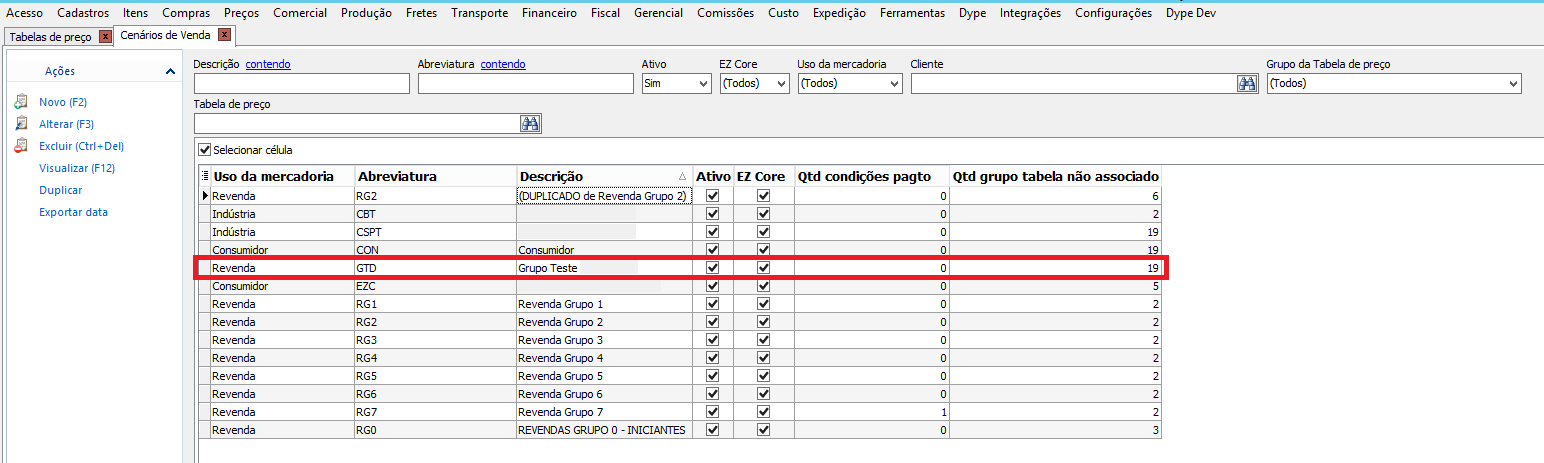Toggle Selecionar célula checkbox
The image size is (1544, 463).
(x=205, y=150)
